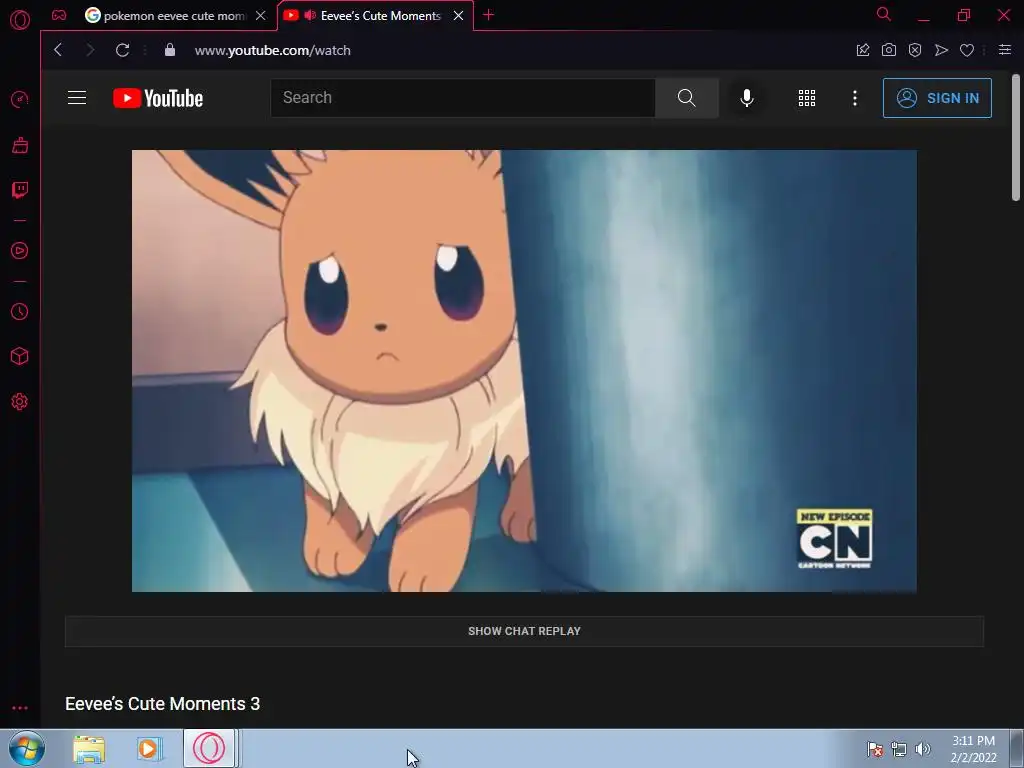Open ad blocker shield icon
The image size is (1024, 768).
[915, 50]
